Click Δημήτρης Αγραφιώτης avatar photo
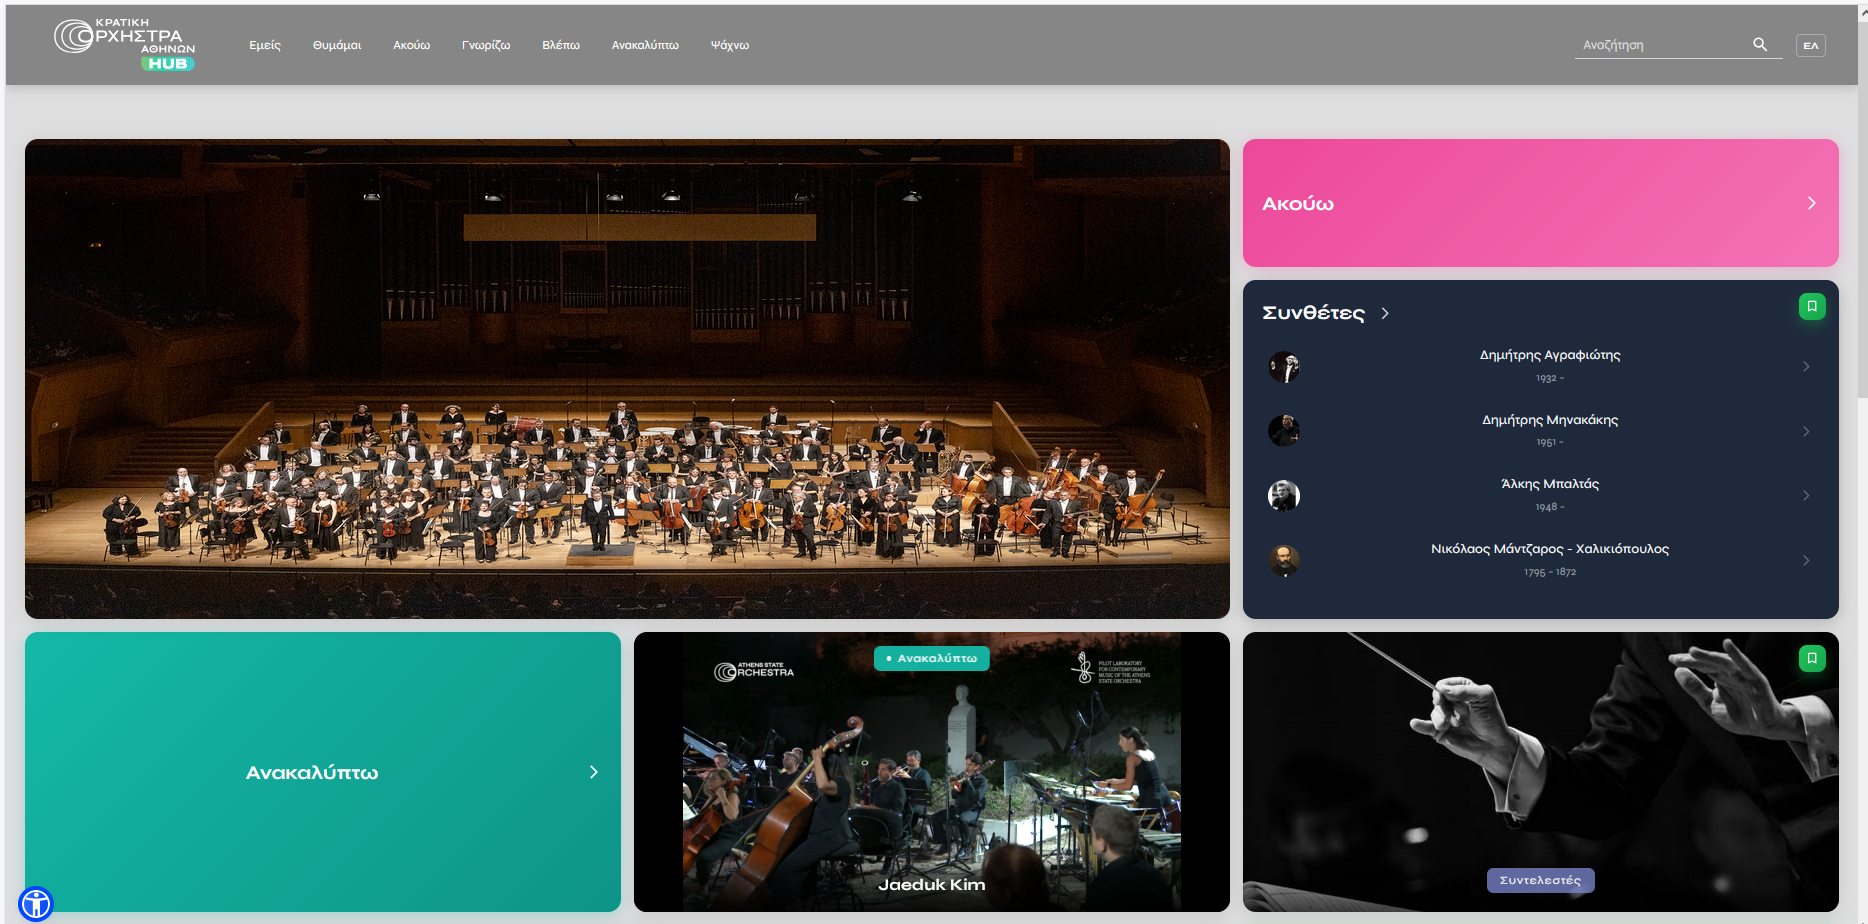 (x=1284, y=367)
